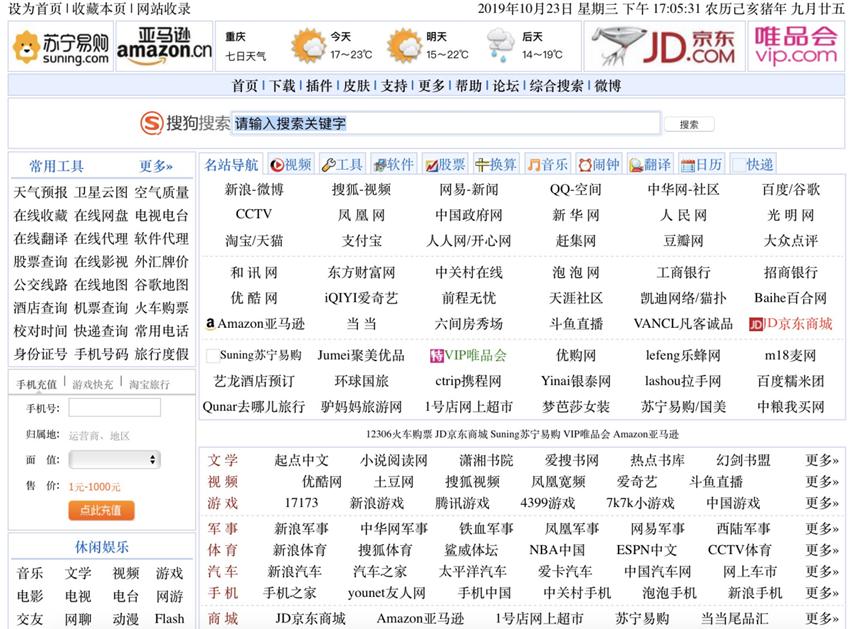This screenshot has height=629, width=864.
Task: Open the 汽车之家 auto link
Action: point(380,571)
